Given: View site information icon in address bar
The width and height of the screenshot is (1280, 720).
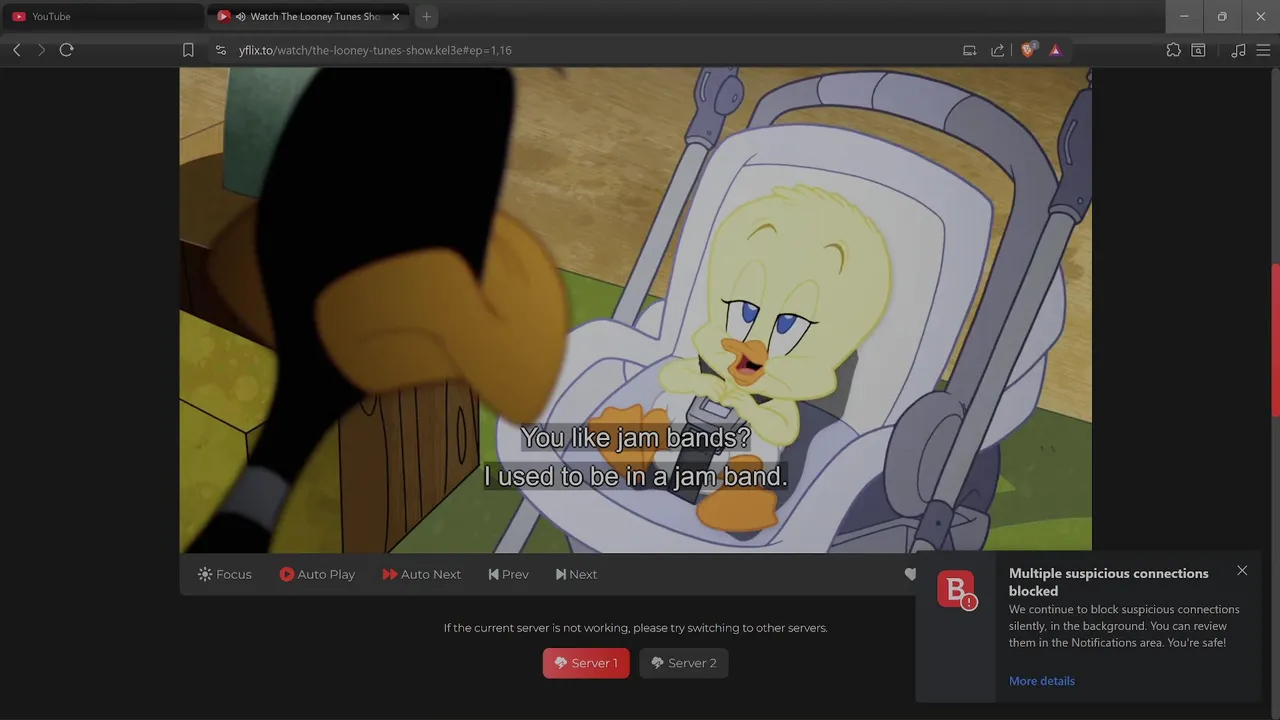Looking at the screenshot, I should (x=221, y=50).
